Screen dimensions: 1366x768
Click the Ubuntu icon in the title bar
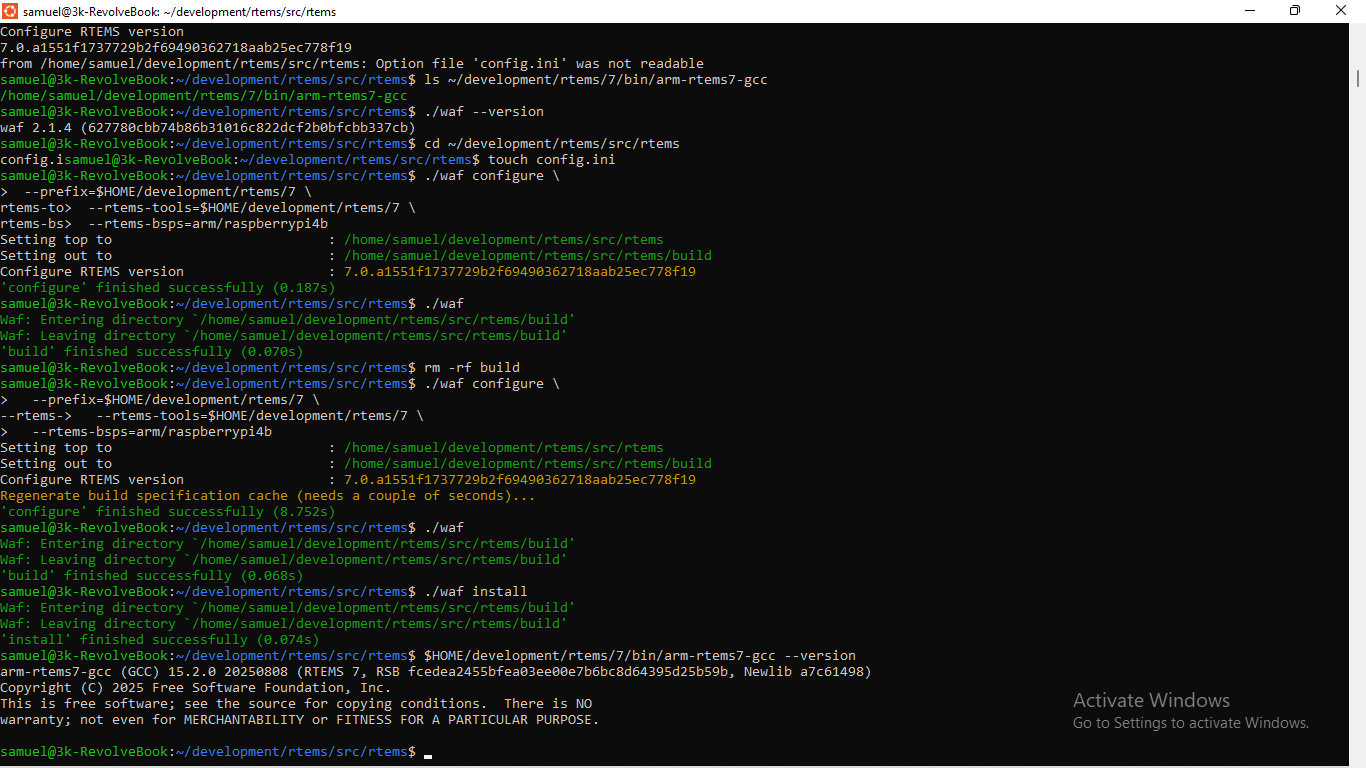click(x=11, y=11)
